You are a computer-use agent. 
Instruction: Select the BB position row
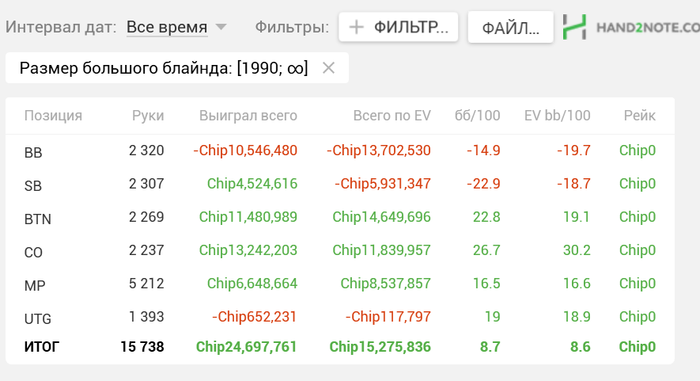(x=340, y=151)
